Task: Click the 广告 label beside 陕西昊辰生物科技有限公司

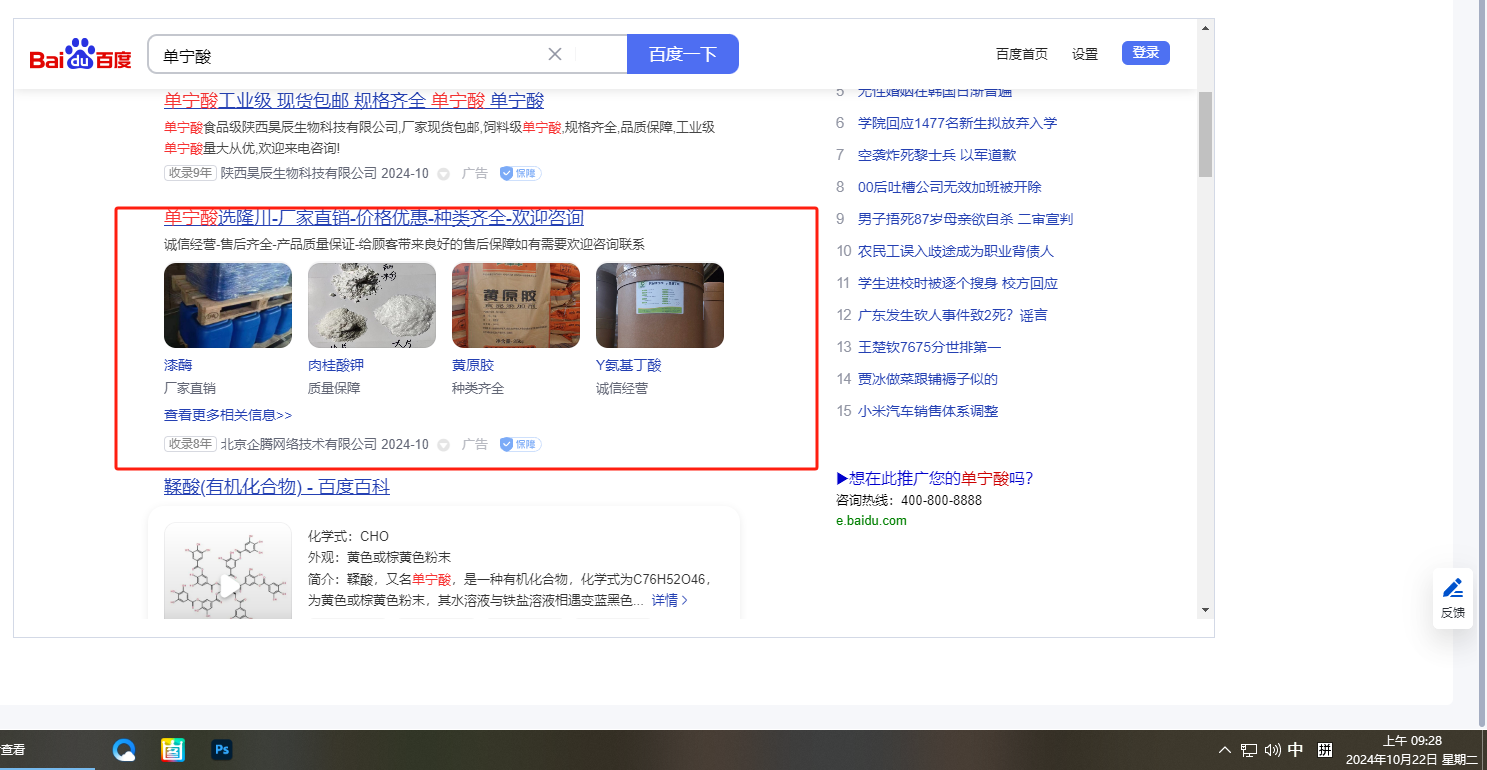Action: (475, 173)
